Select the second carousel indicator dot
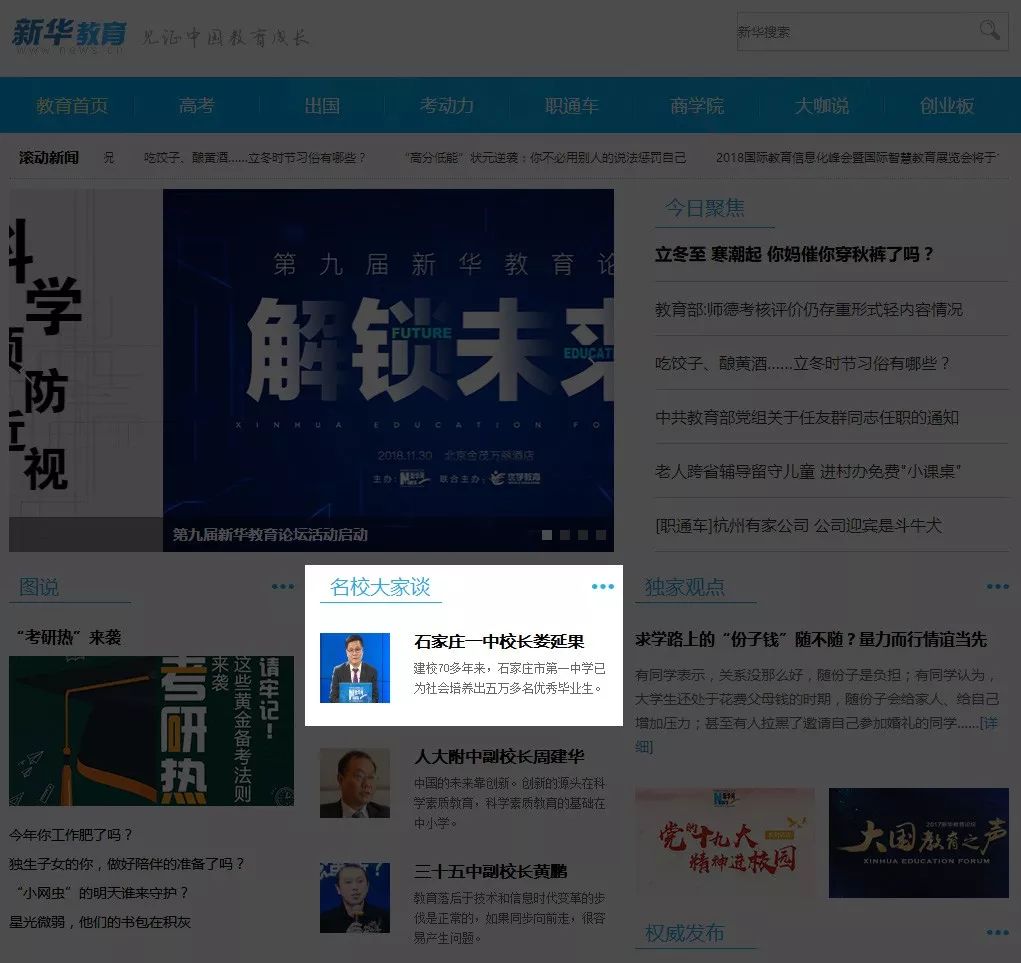 (x=565, y=535)
